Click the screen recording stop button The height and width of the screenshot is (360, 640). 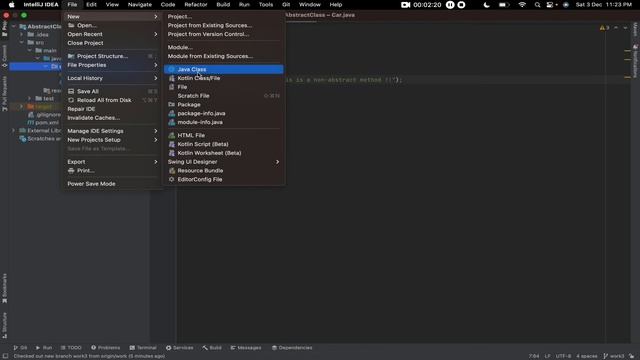461,4
